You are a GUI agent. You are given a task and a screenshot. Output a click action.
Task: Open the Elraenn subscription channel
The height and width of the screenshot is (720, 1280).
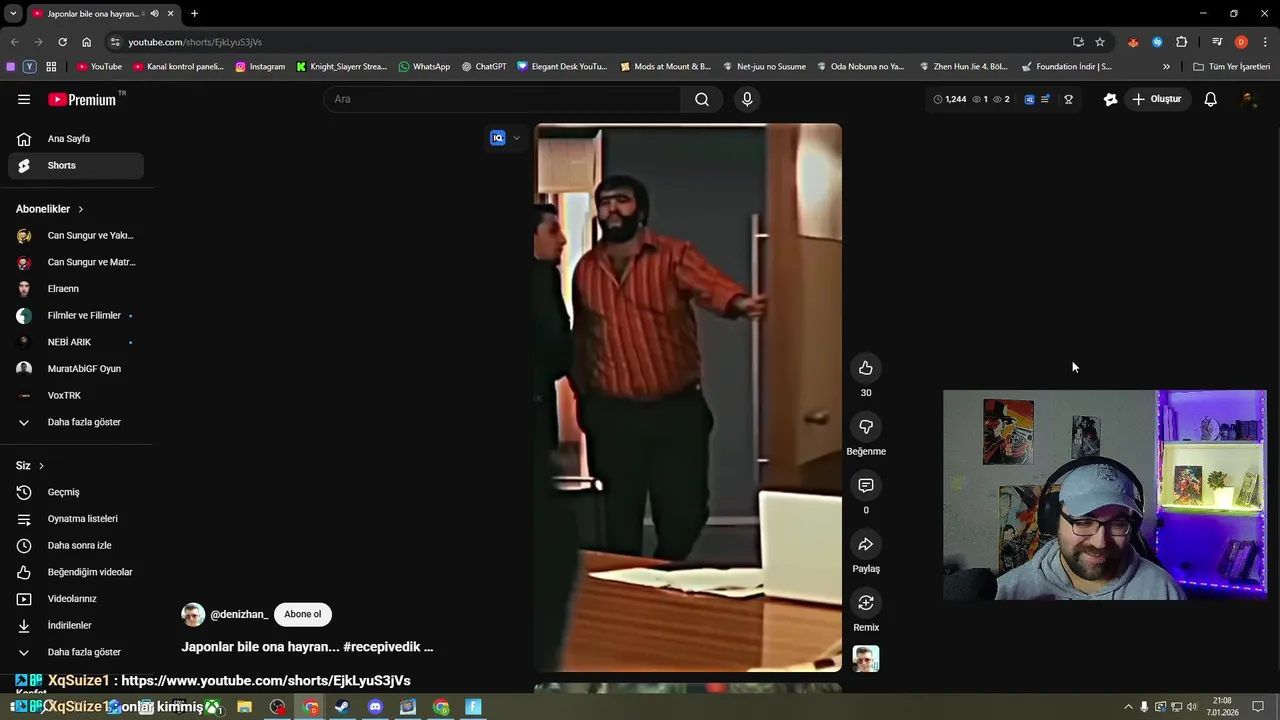point(76,289)
